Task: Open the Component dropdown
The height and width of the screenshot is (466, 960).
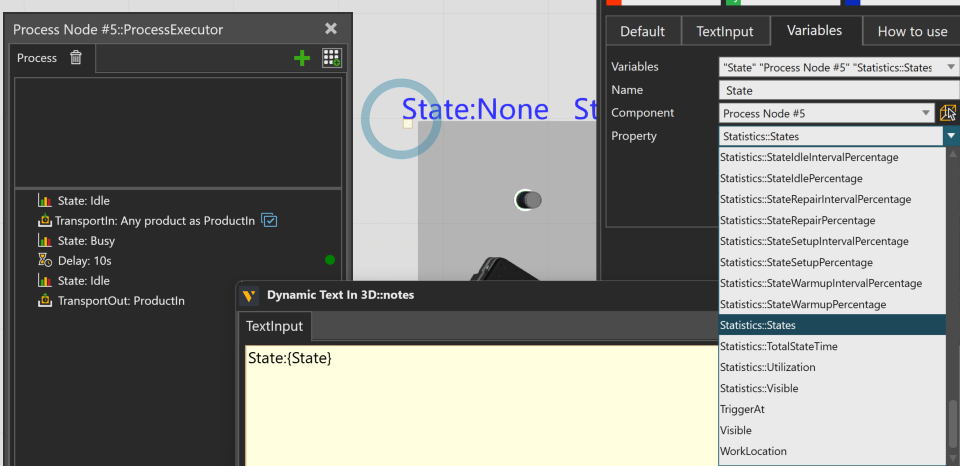Action: click(927, 113)
